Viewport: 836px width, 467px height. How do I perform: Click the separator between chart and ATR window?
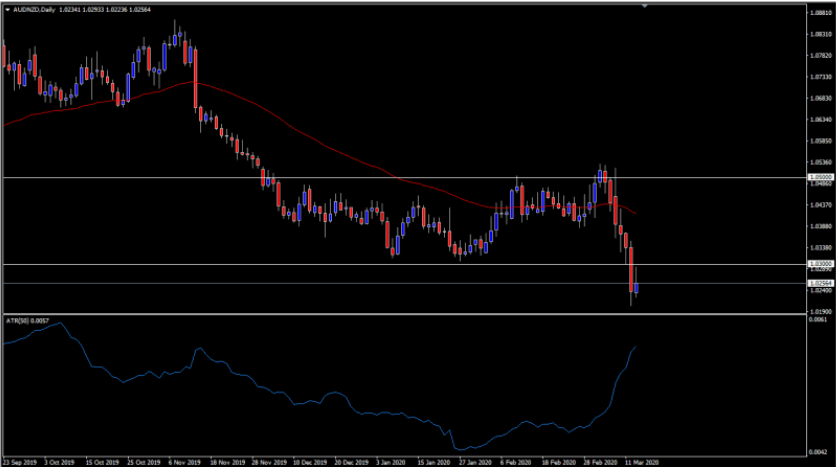click(x=400, y=315)
